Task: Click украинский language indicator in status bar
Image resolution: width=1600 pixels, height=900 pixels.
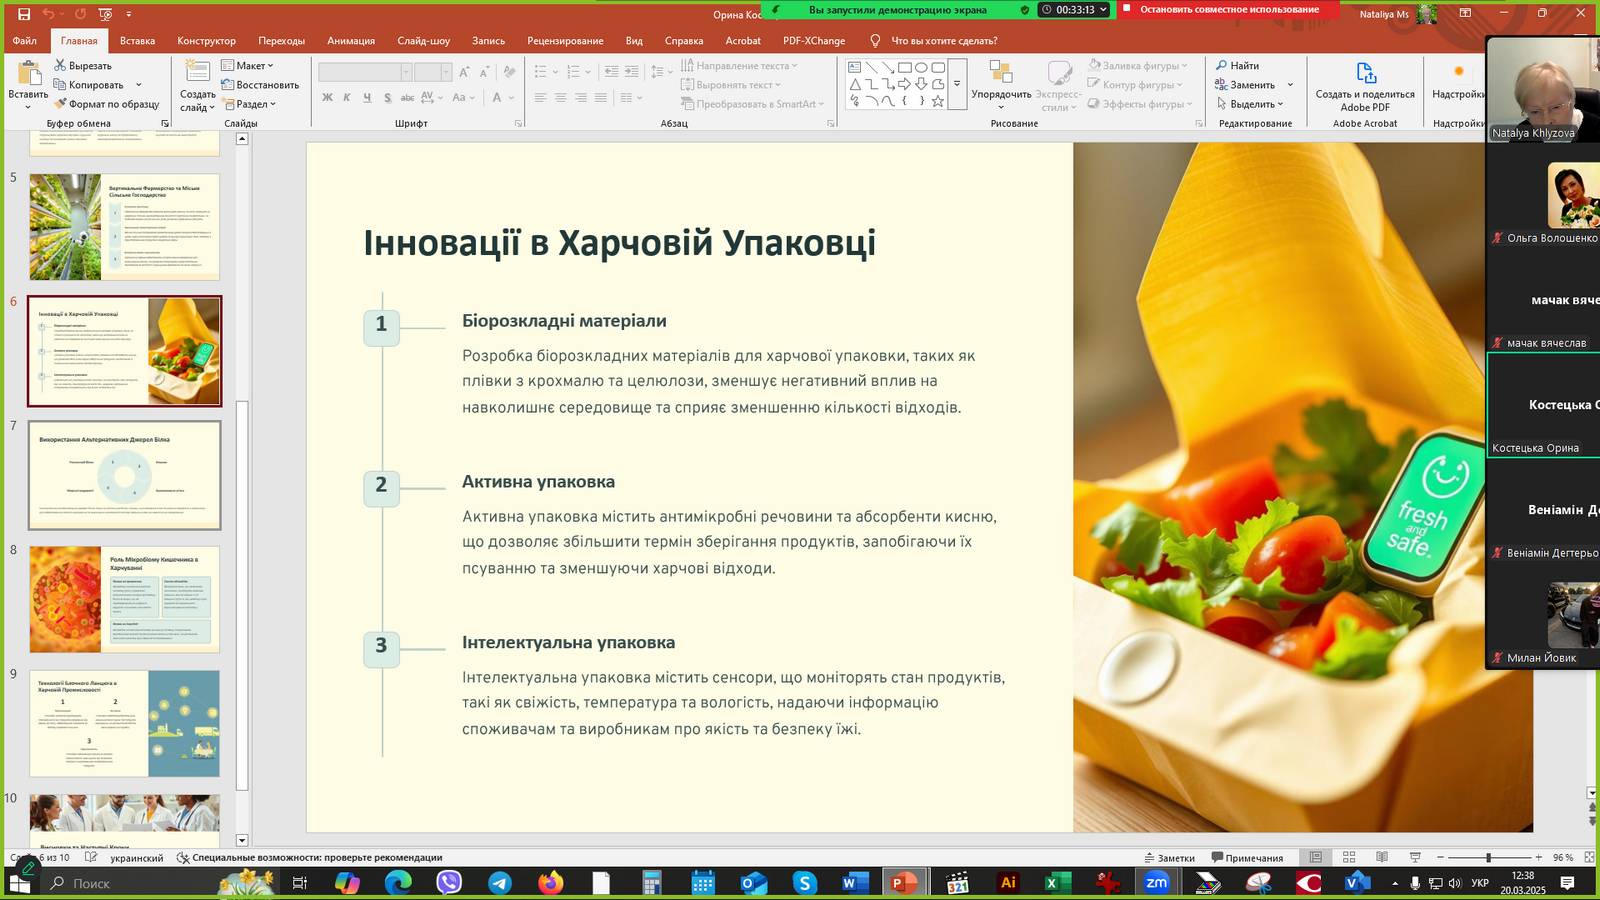Action: (136, 858)
